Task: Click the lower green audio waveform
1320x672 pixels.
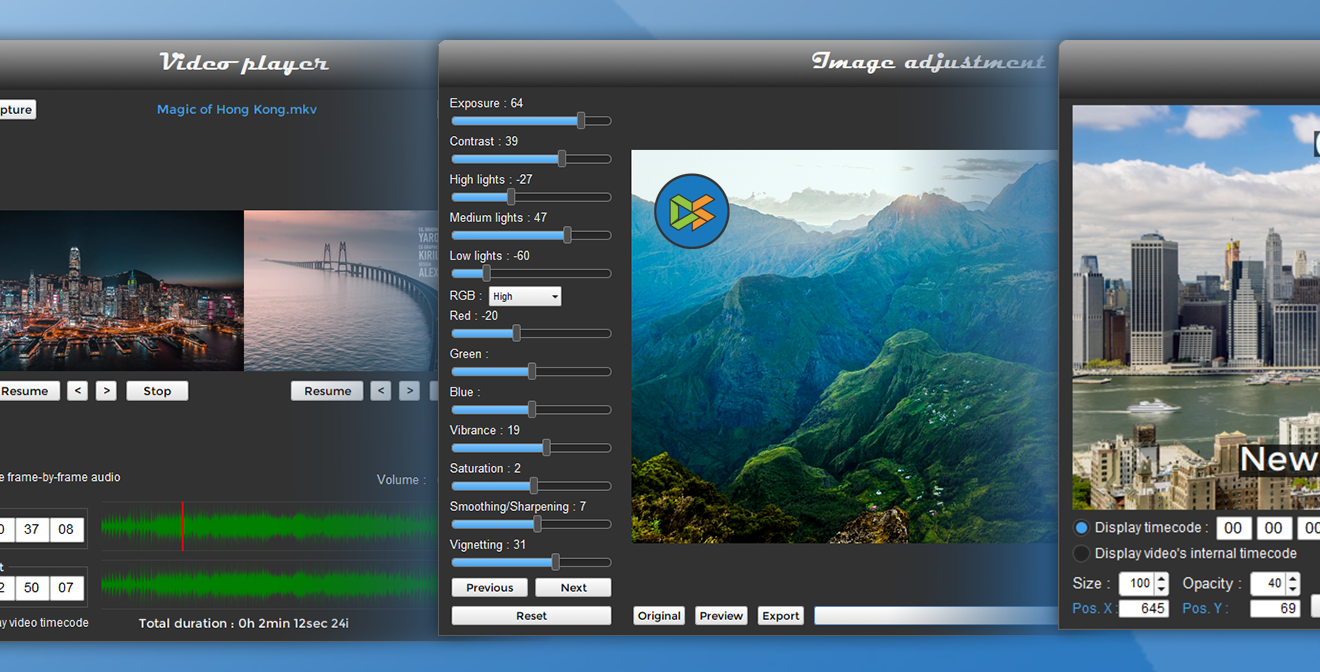Action: 269,584
